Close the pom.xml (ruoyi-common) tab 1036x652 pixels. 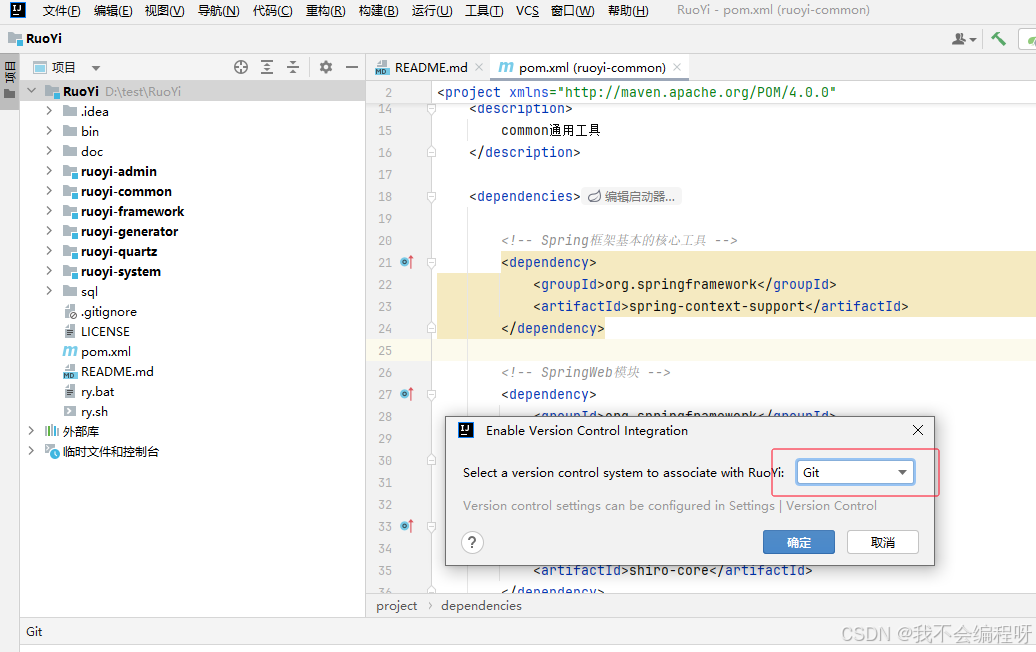[x=677, y=67]
